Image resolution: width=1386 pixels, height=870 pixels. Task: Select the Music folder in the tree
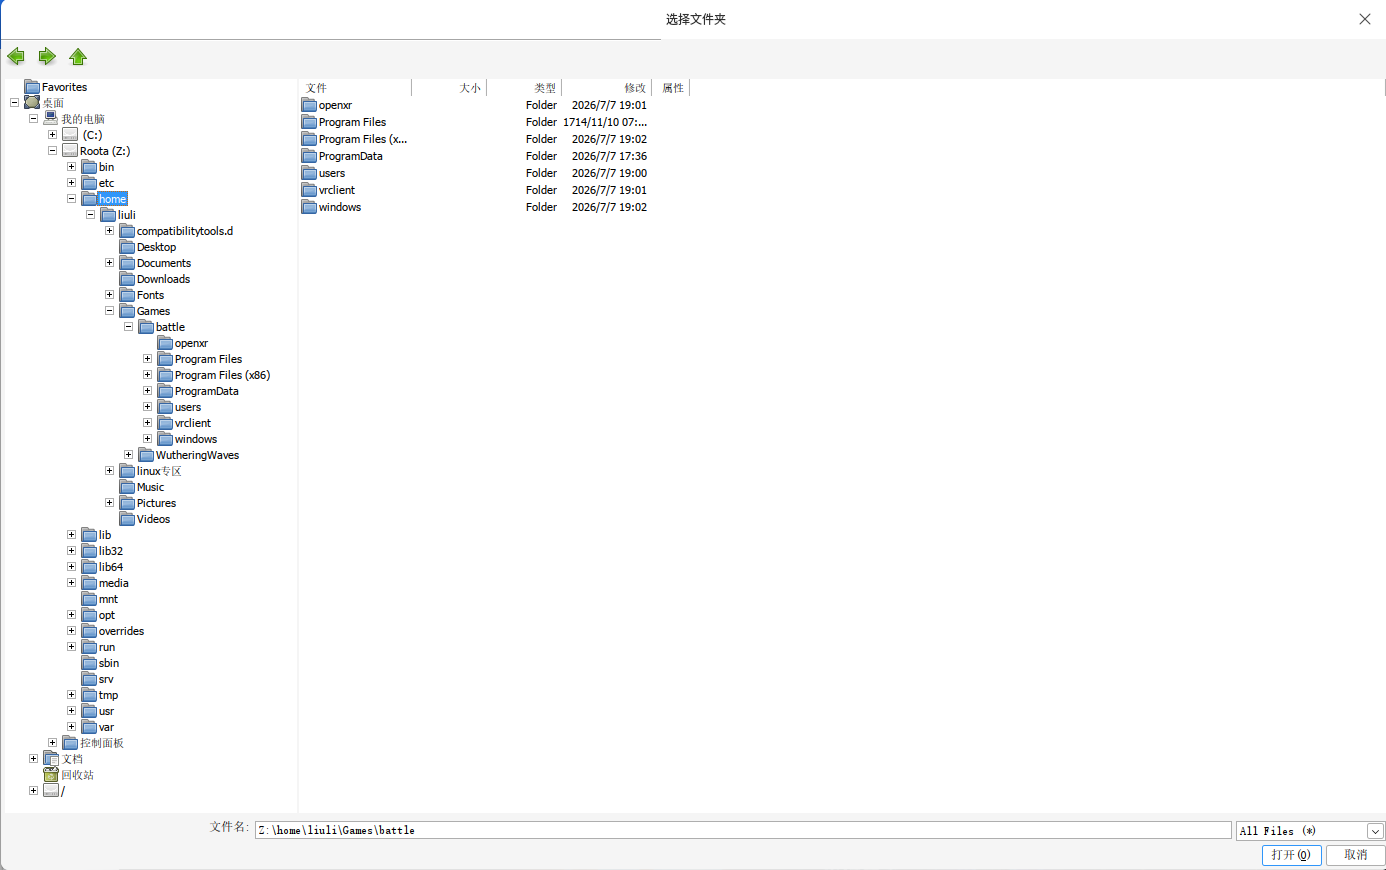[150, 487]
